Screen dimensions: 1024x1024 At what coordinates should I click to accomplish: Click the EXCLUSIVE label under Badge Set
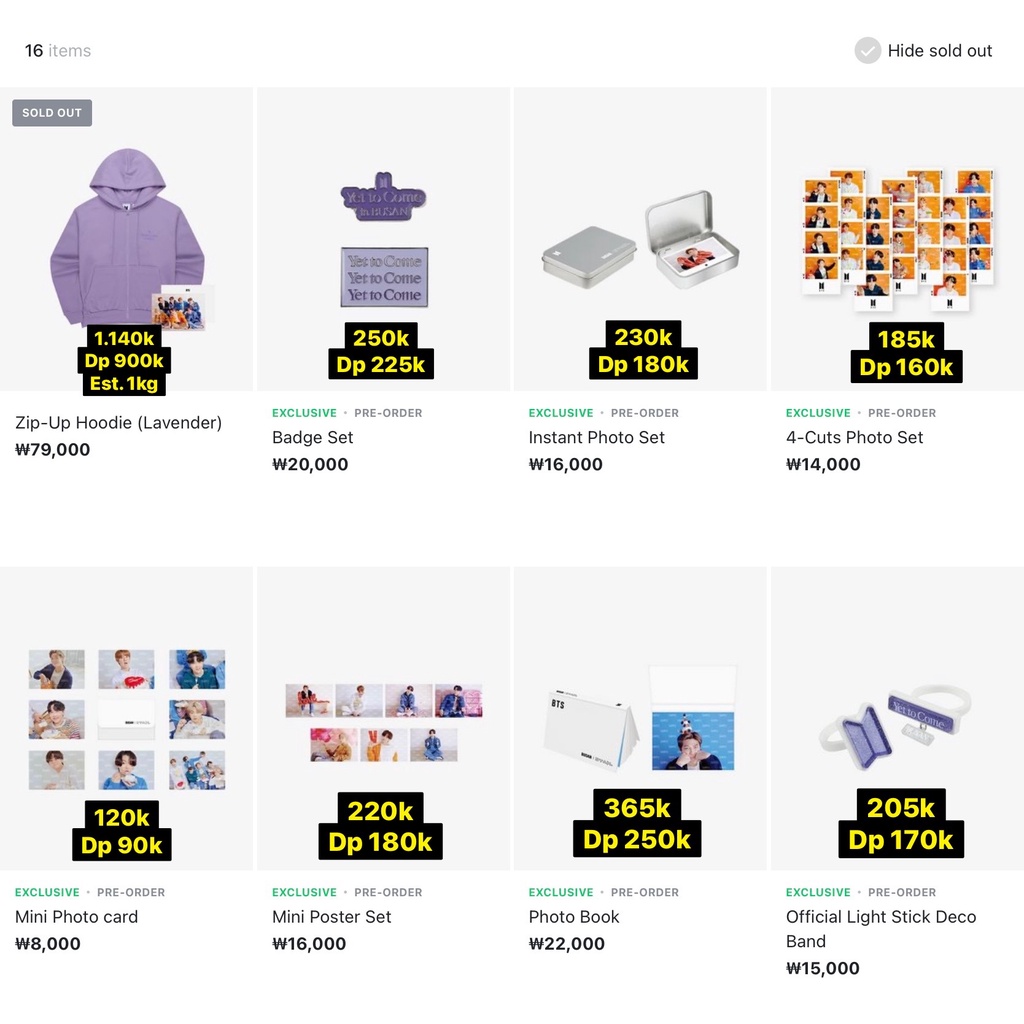pos(304,412)
